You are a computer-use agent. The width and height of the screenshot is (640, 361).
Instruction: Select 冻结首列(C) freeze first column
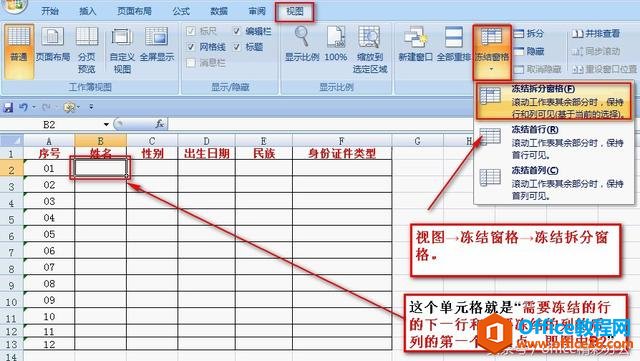click(x=553, y=183)
